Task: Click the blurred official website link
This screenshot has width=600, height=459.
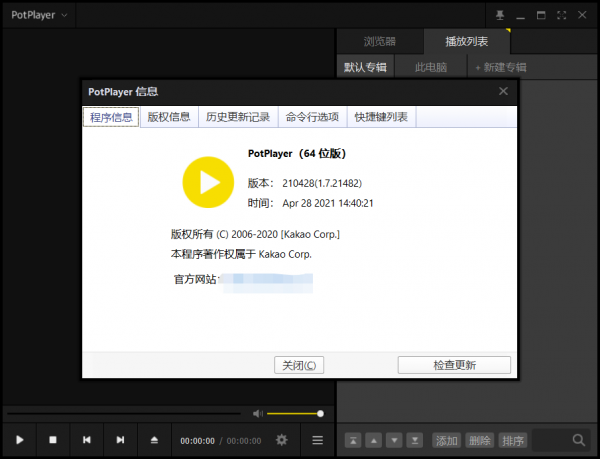Action: tap(267, 283)
